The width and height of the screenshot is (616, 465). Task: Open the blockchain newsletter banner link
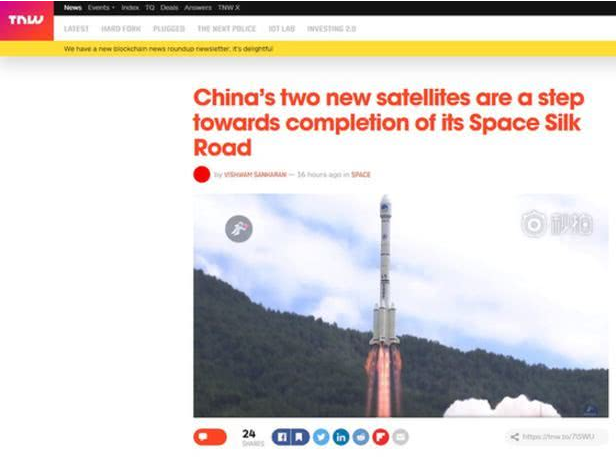click(x=169, y=49)
